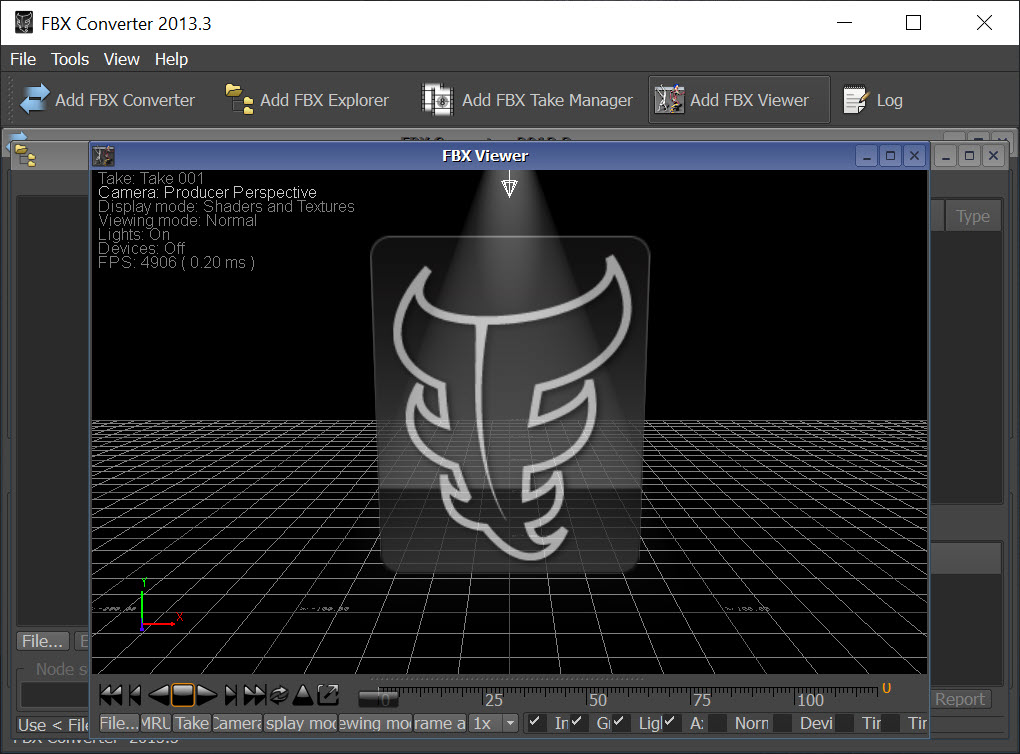
Task: Click the bull logo plane in viewport
Action: tap(510, 403)
